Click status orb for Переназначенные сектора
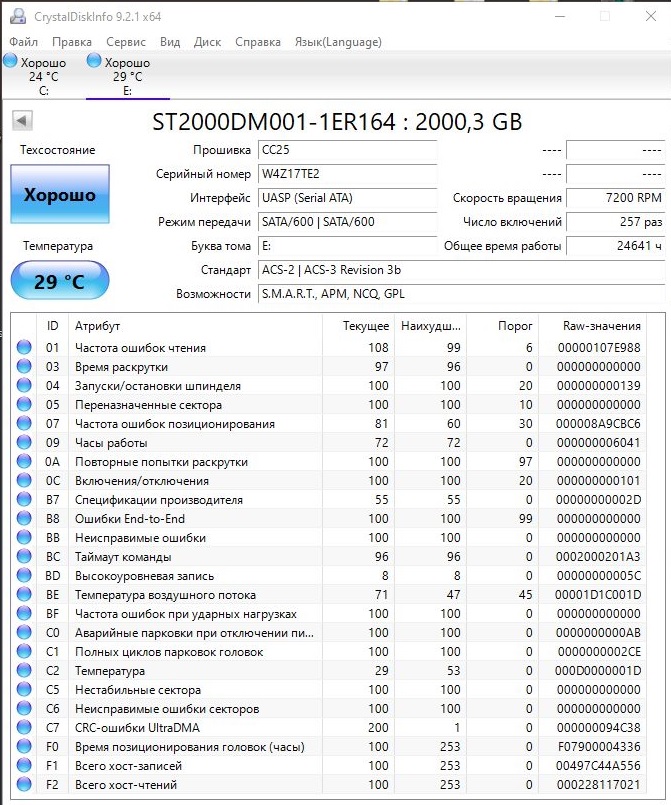 tap(24, 404)
